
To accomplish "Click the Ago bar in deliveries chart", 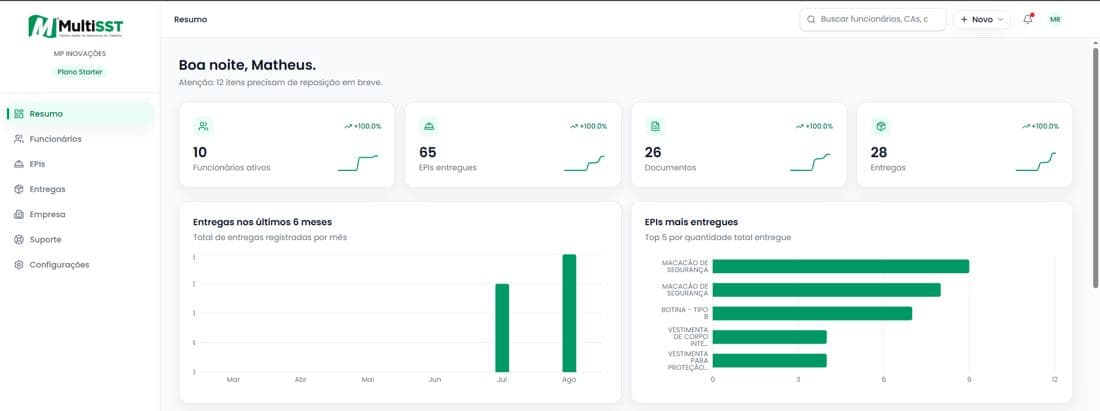I will [569, 313].
